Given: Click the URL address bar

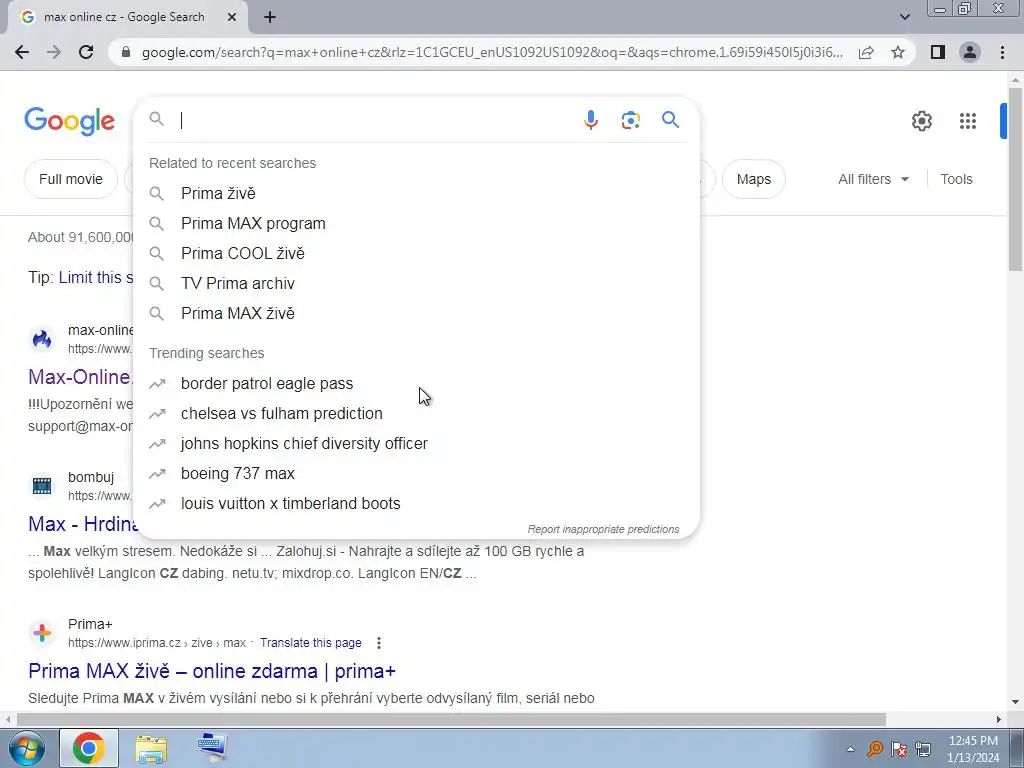Looking at the screenshot, I should [492, 52].
